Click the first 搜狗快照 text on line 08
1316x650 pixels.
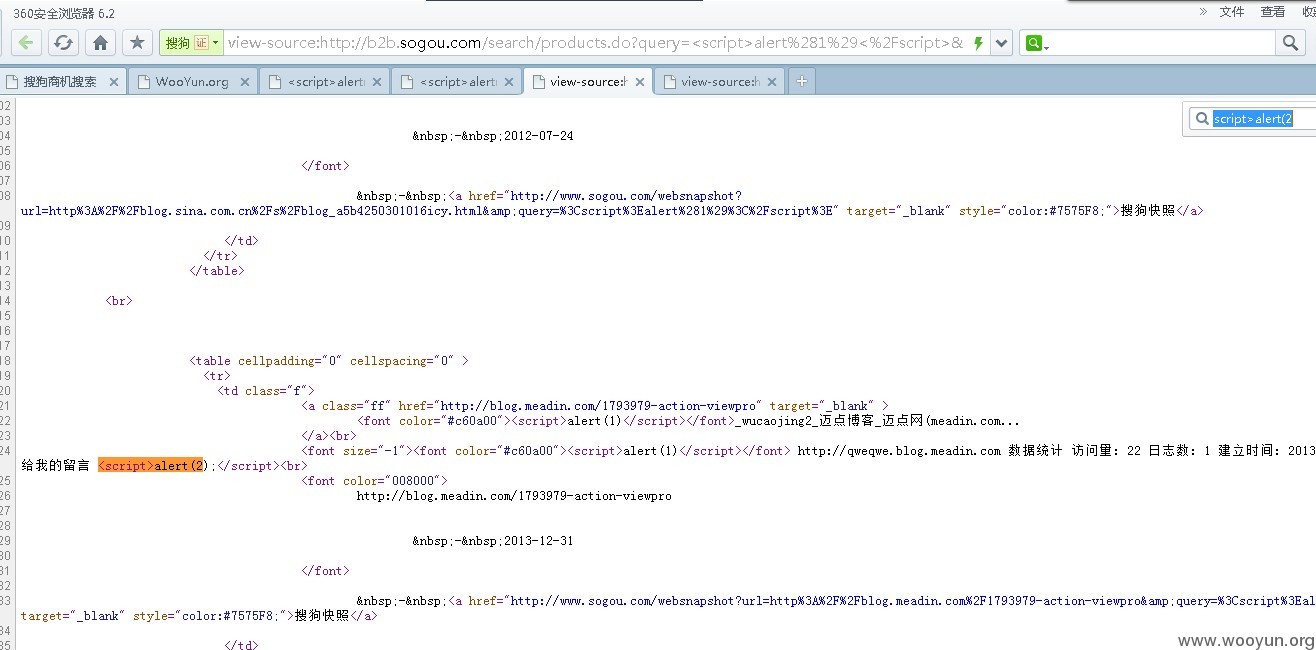1148,211
